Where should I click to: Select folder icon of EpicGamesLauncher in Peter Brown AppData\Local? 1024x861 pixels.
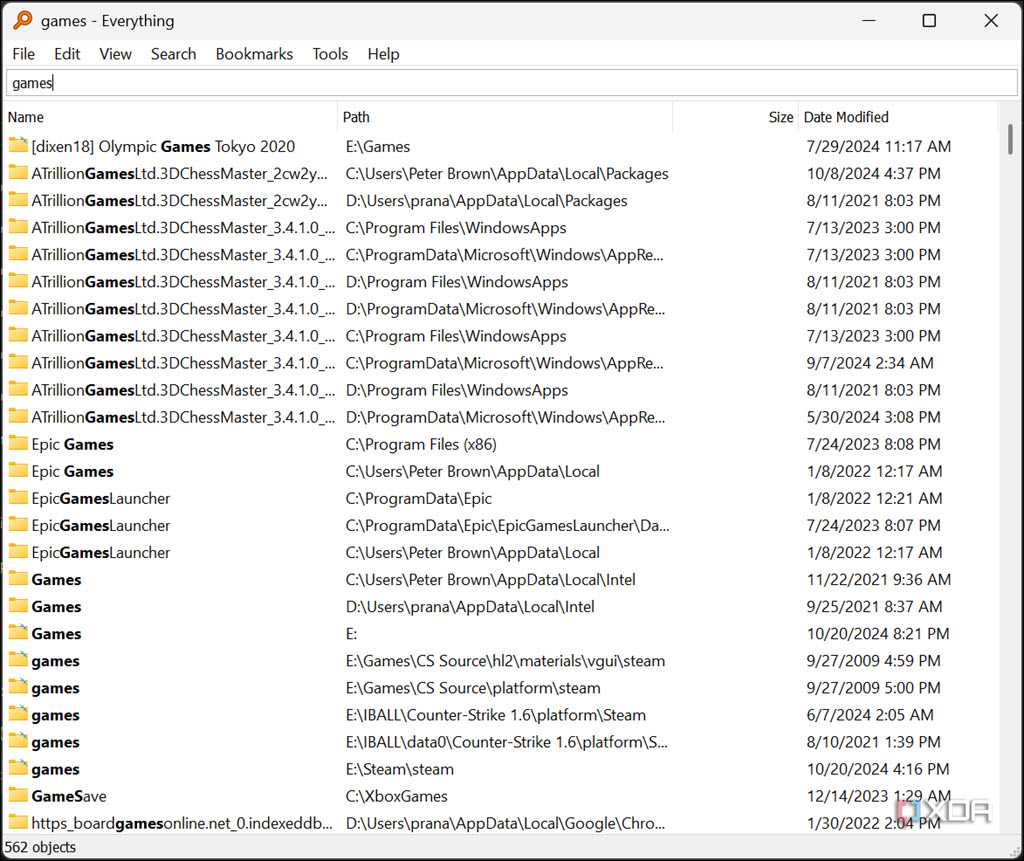click(x=18, y=551)
